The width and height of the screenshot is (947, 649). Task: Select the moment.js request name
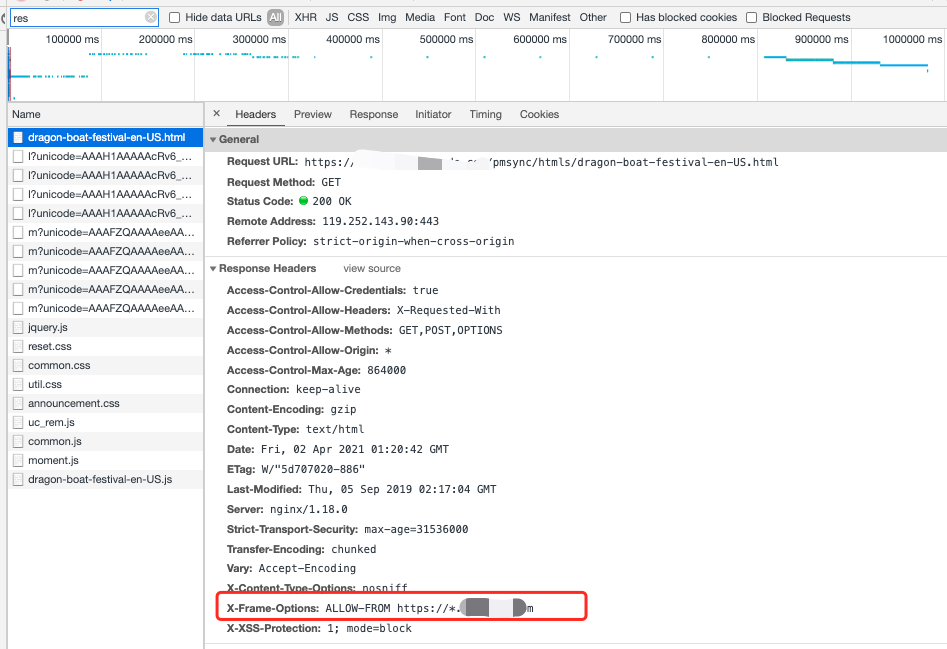[53, 461]
